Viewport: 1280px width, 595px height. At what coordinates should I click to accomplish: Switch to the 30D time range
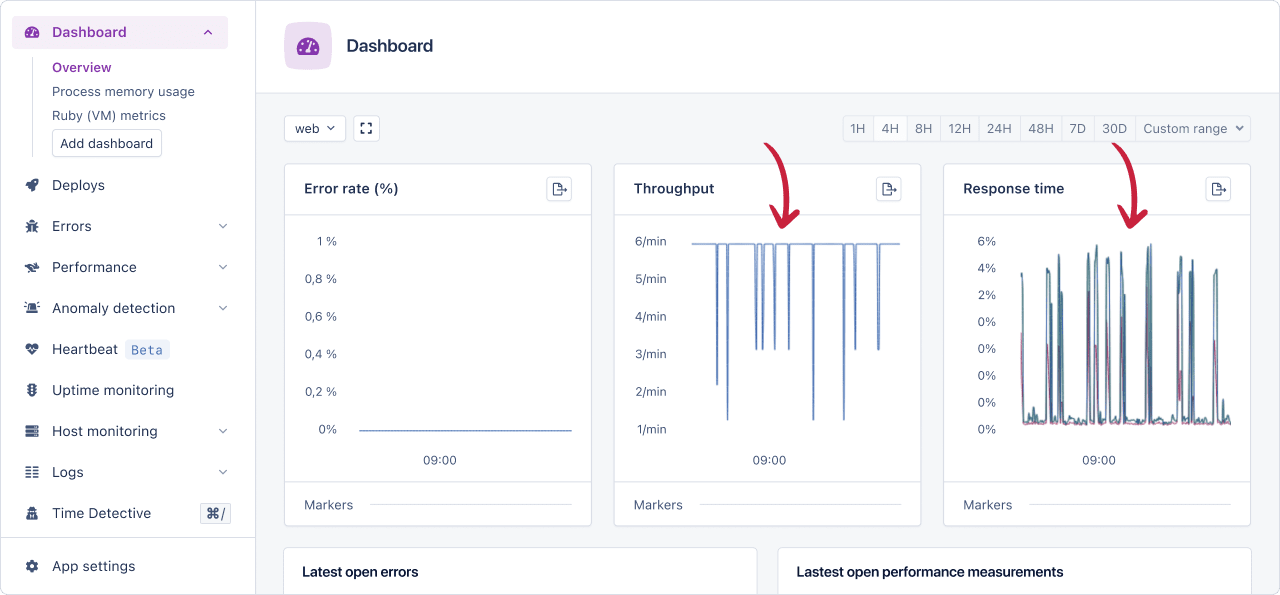[1114, 128]
